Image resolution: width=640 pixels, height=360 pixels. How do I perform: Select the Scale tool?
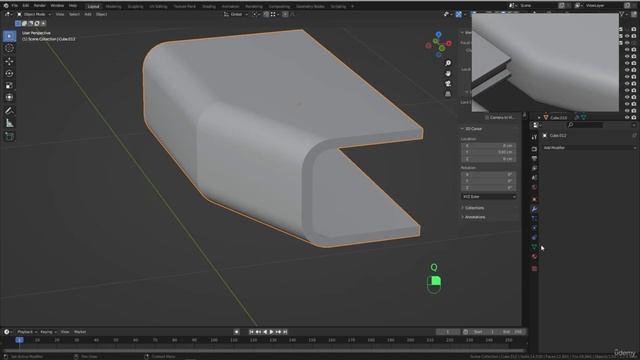tap(9, 85)
